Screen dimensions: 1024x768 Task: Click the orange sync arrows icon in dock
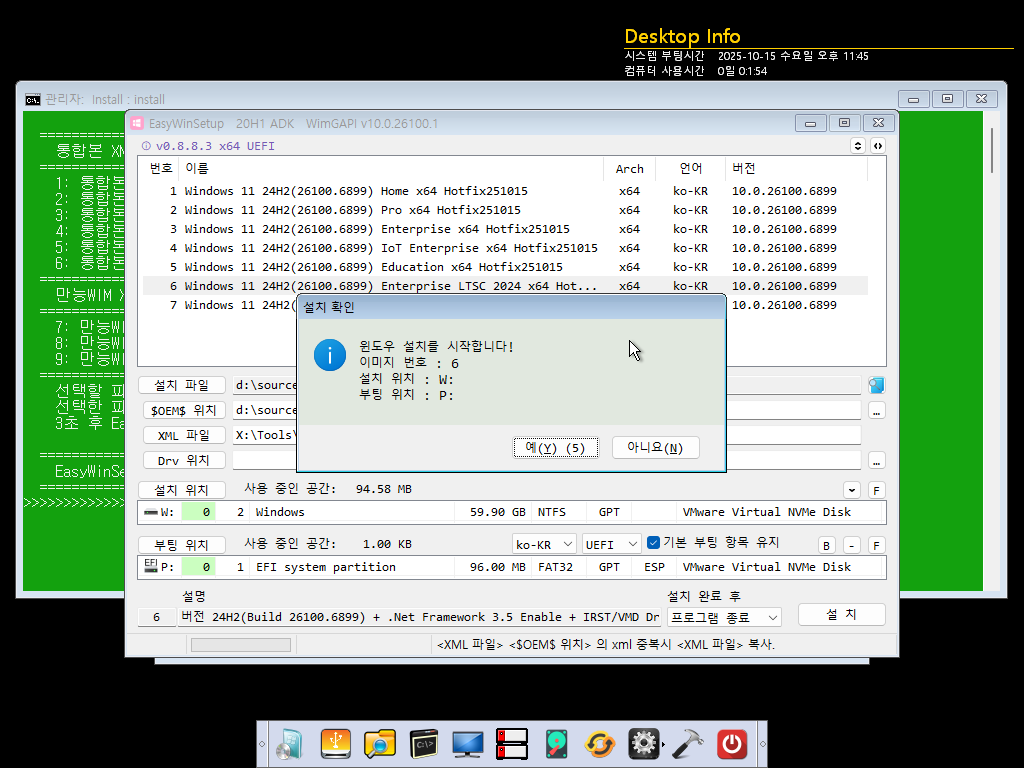point(600,744)
